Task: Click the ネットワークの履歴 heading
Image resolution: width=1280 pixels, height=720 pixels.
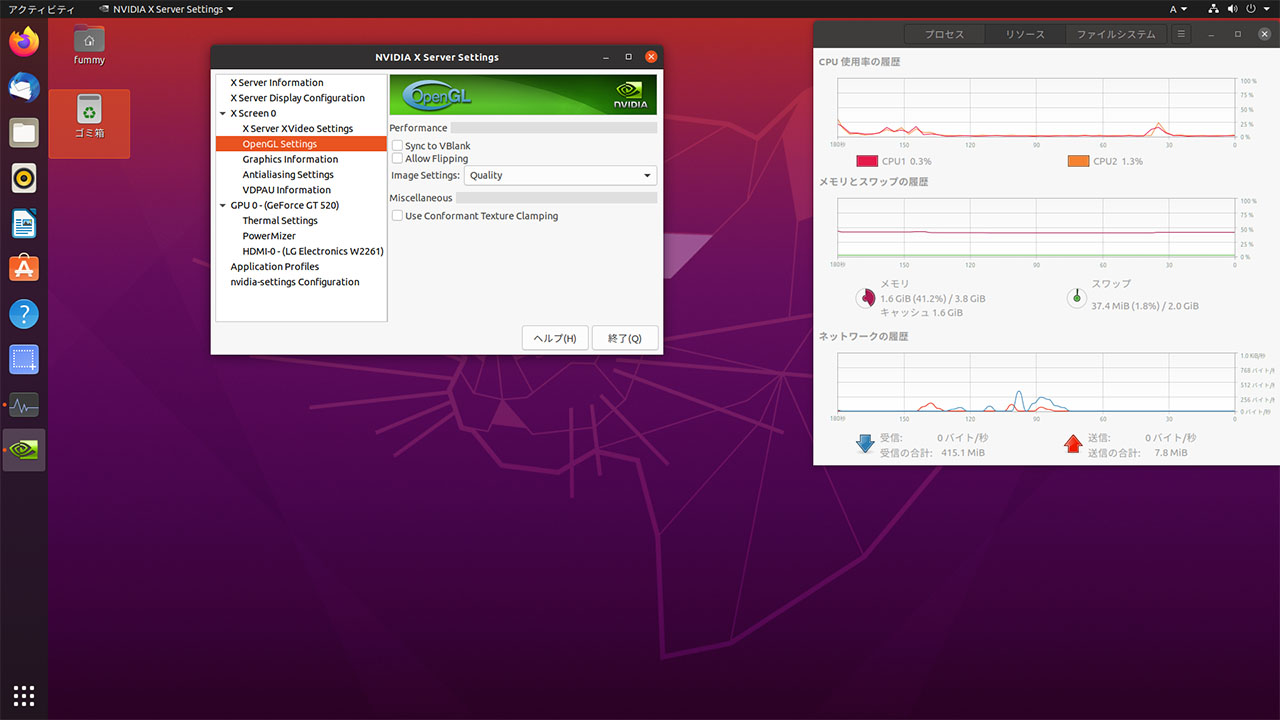Action: click(863, 337)
